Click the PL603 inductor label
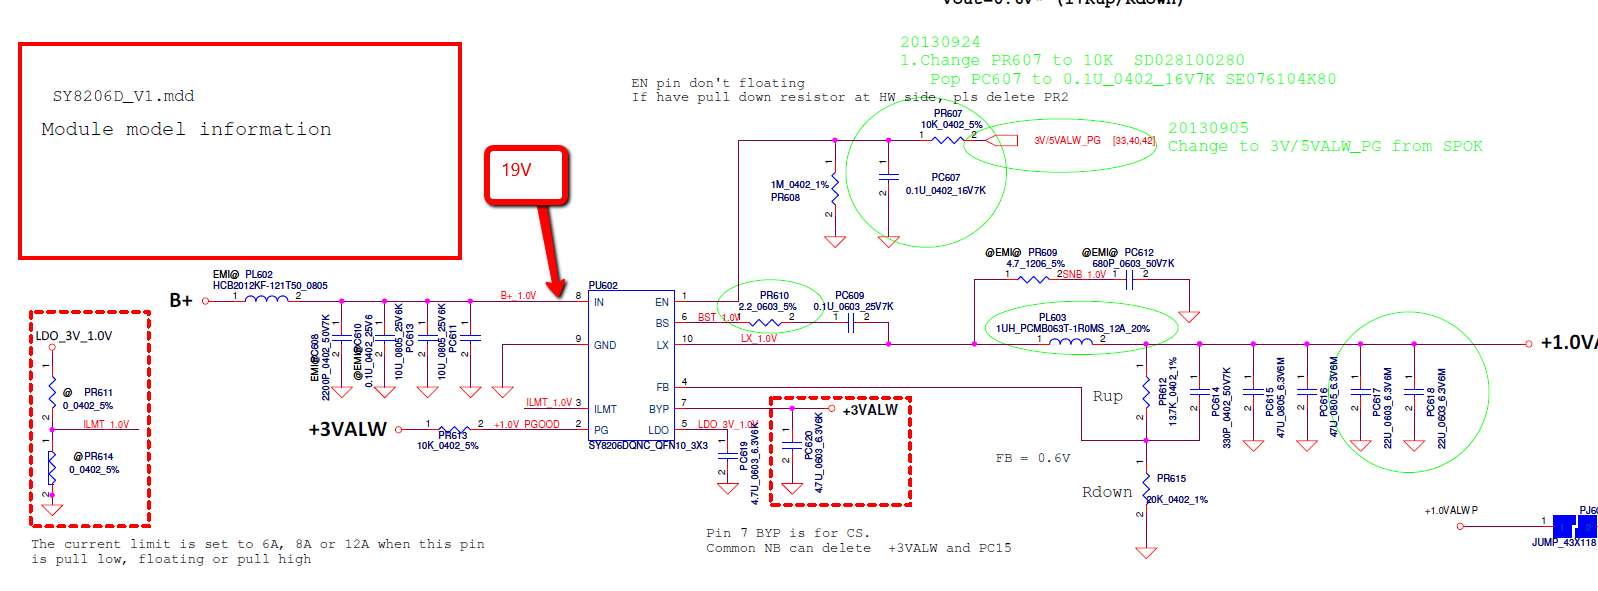The width and height of the screenshot is (1598, 591). (1052, 317)
